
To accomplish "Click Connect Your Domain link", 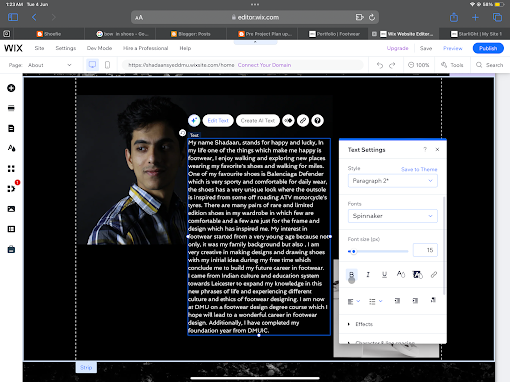I will coord(264,65).
